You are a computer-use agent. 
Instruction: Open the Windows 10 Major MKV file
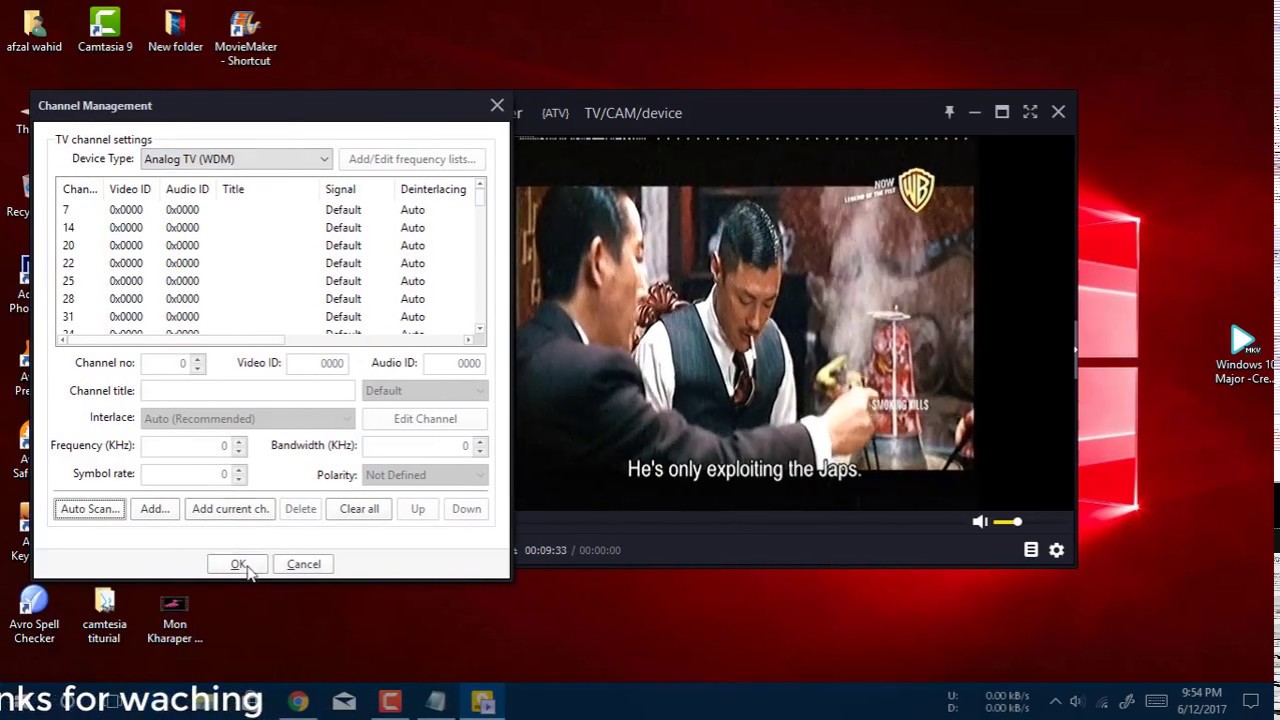tap(1245, 354)
